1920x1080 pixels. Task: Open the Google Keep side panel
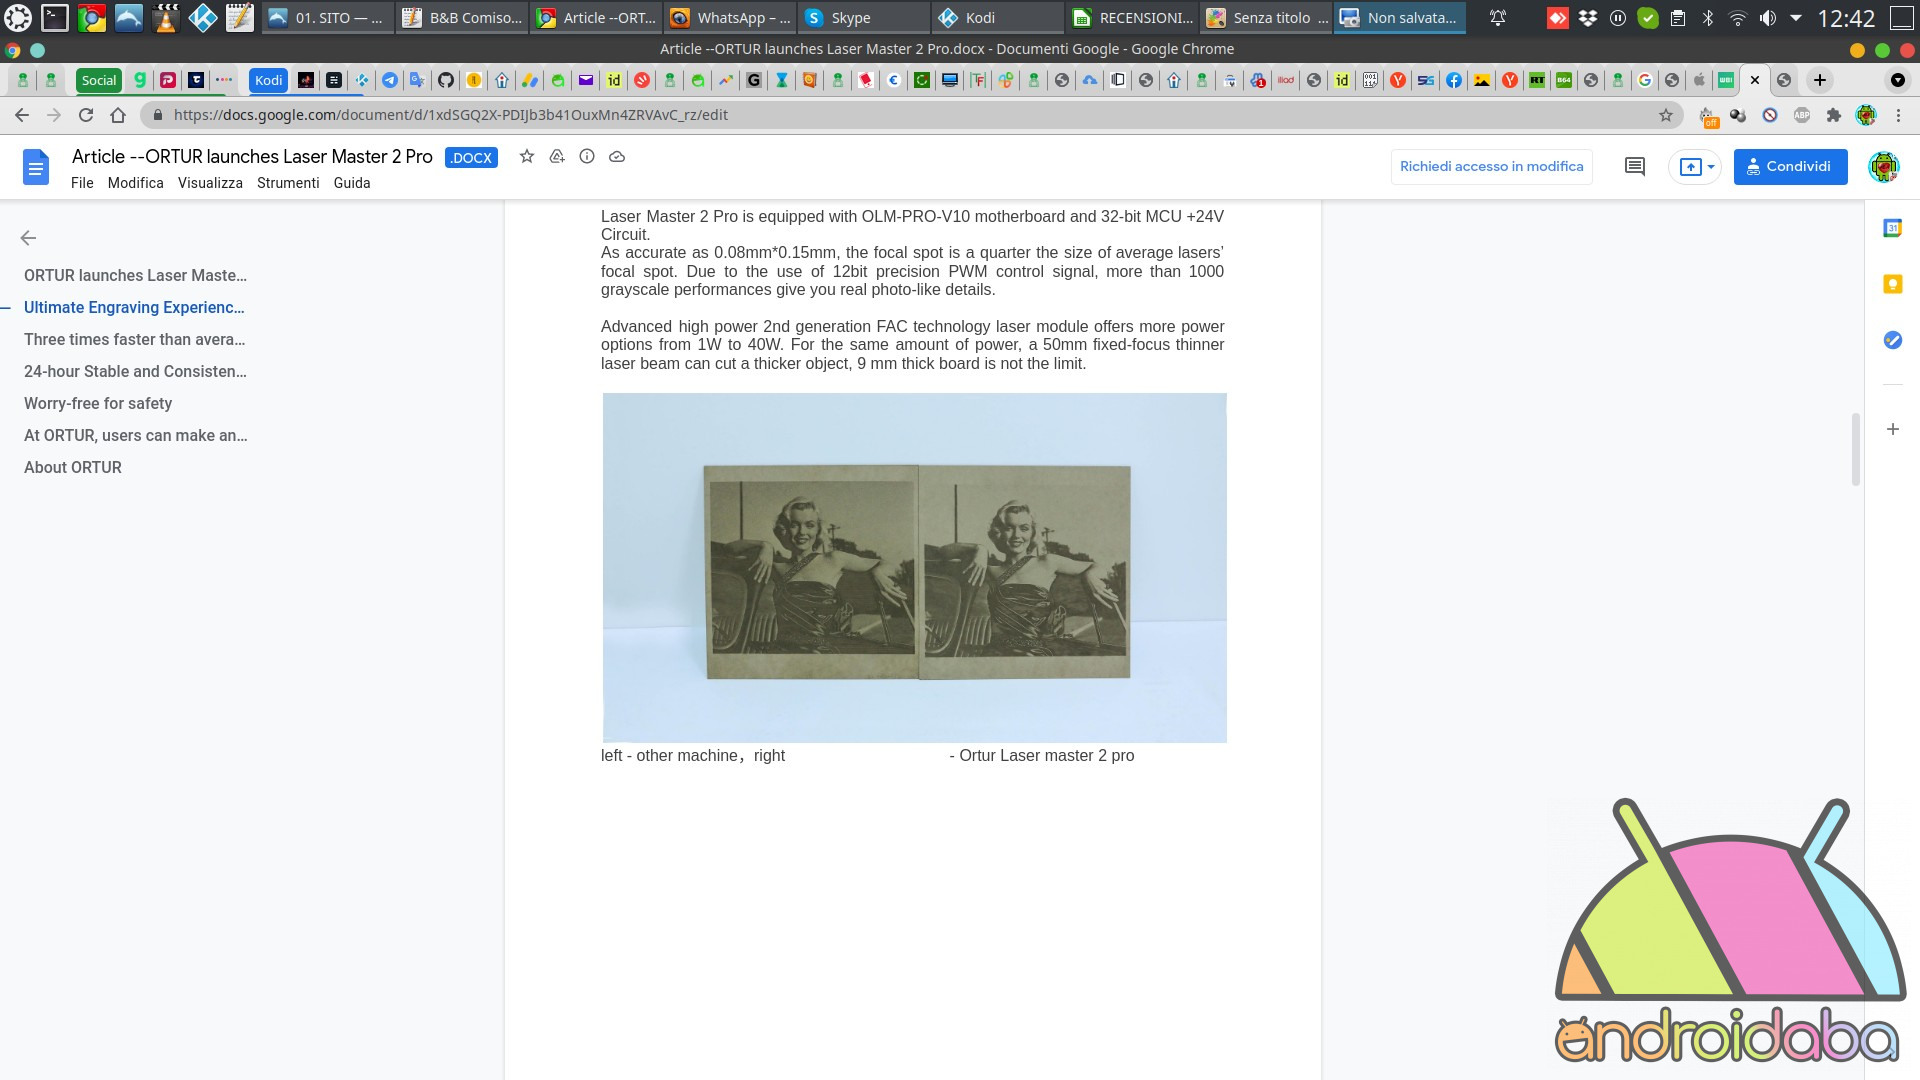click(1892, 284)
